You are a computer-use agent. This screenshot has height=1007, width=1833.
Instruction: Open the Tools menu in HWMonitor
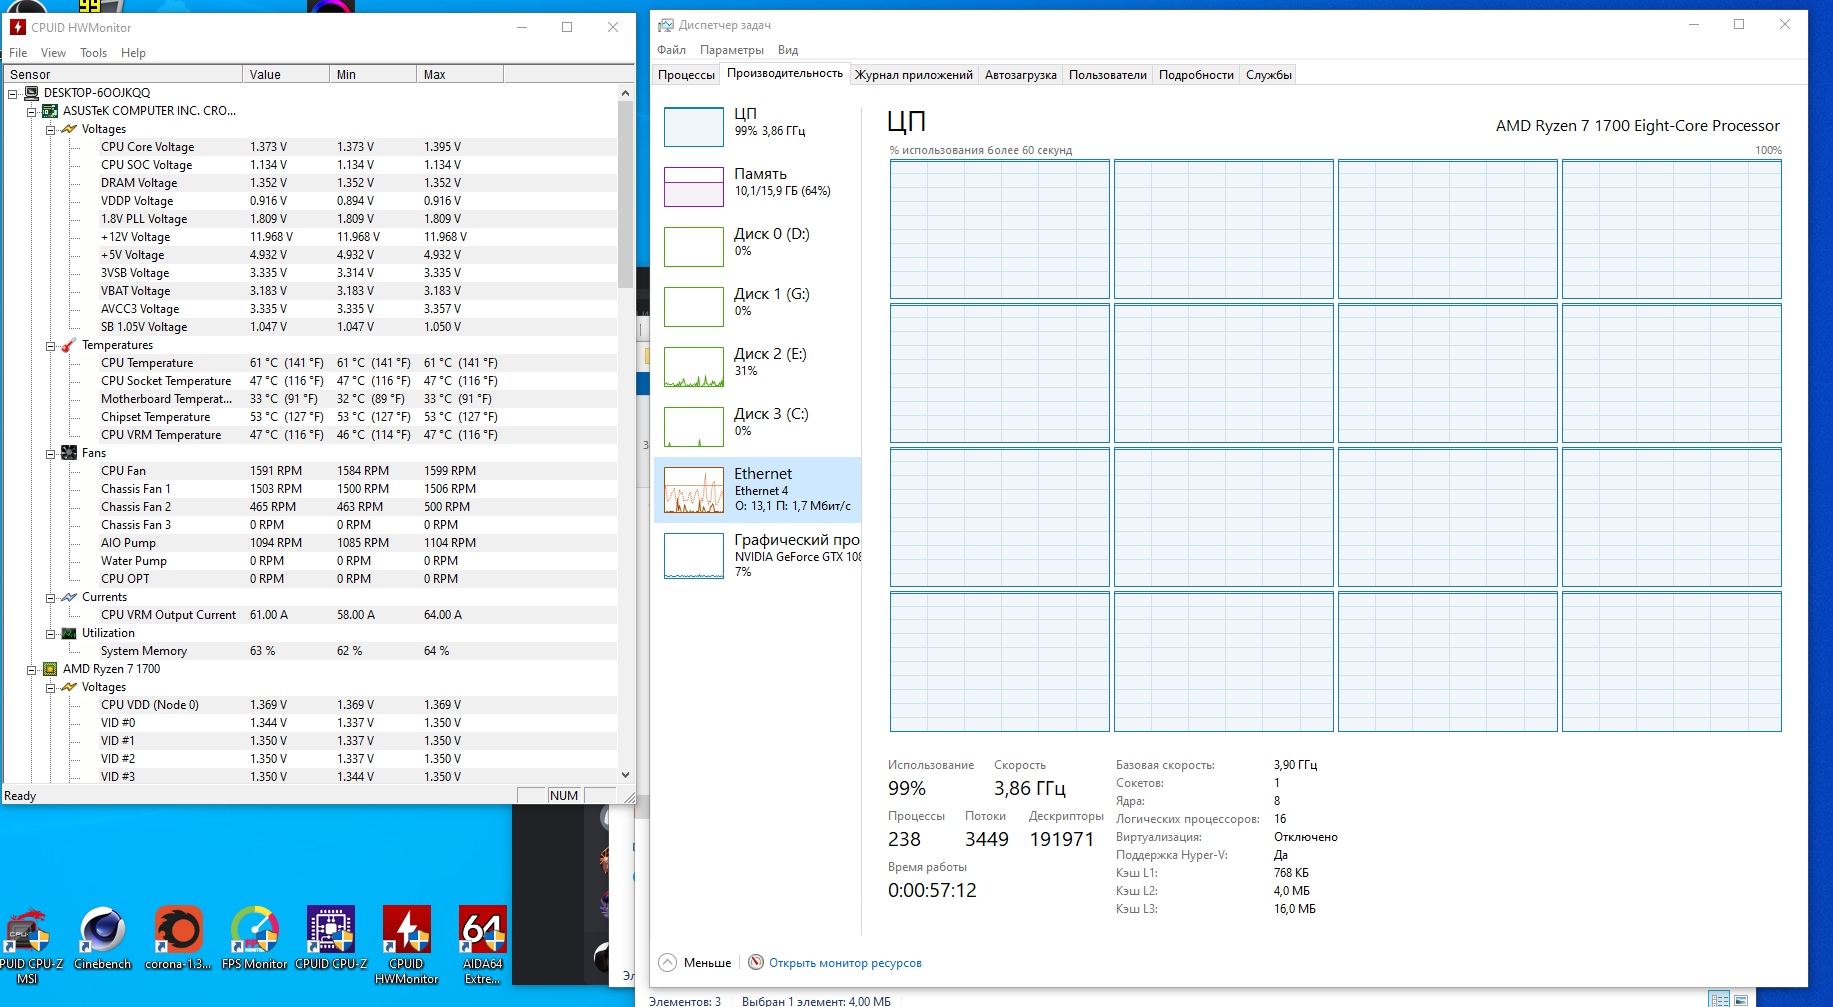[93, 53]
